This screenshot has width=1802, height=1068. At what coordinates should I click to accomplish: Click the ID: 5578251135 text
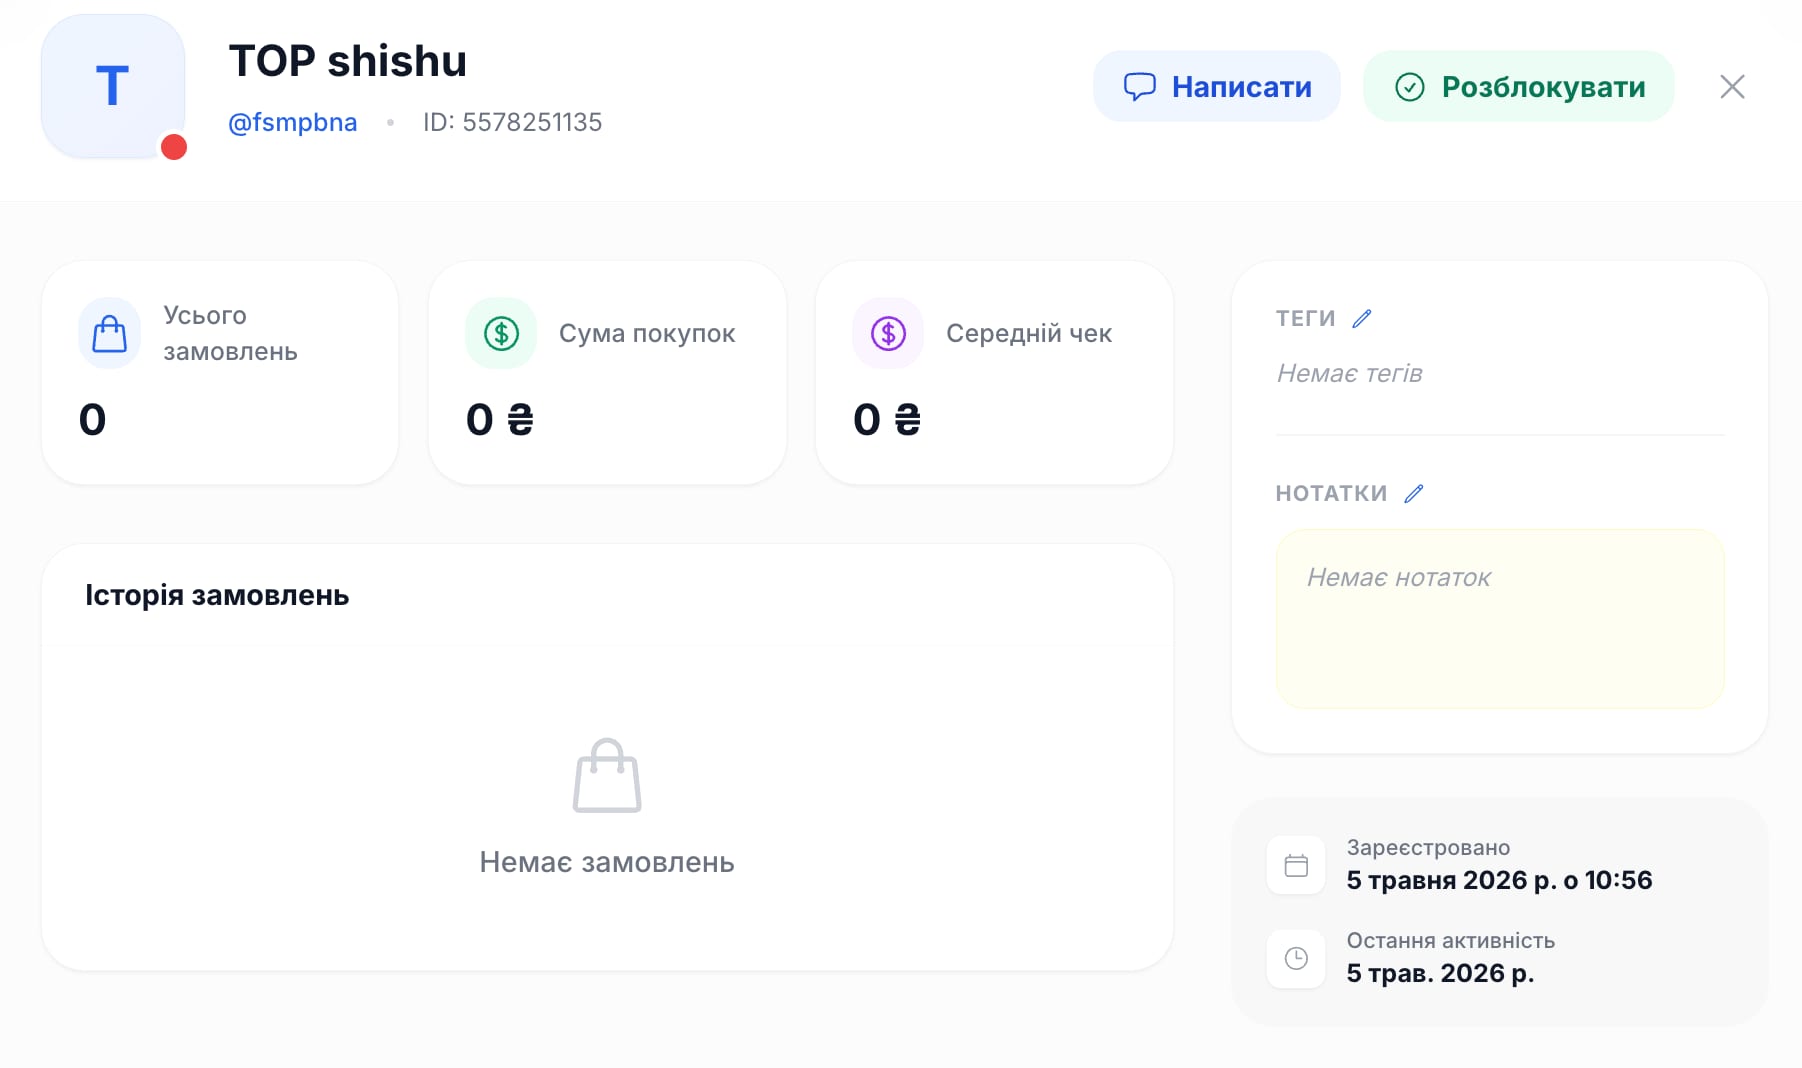coord(512,122)
